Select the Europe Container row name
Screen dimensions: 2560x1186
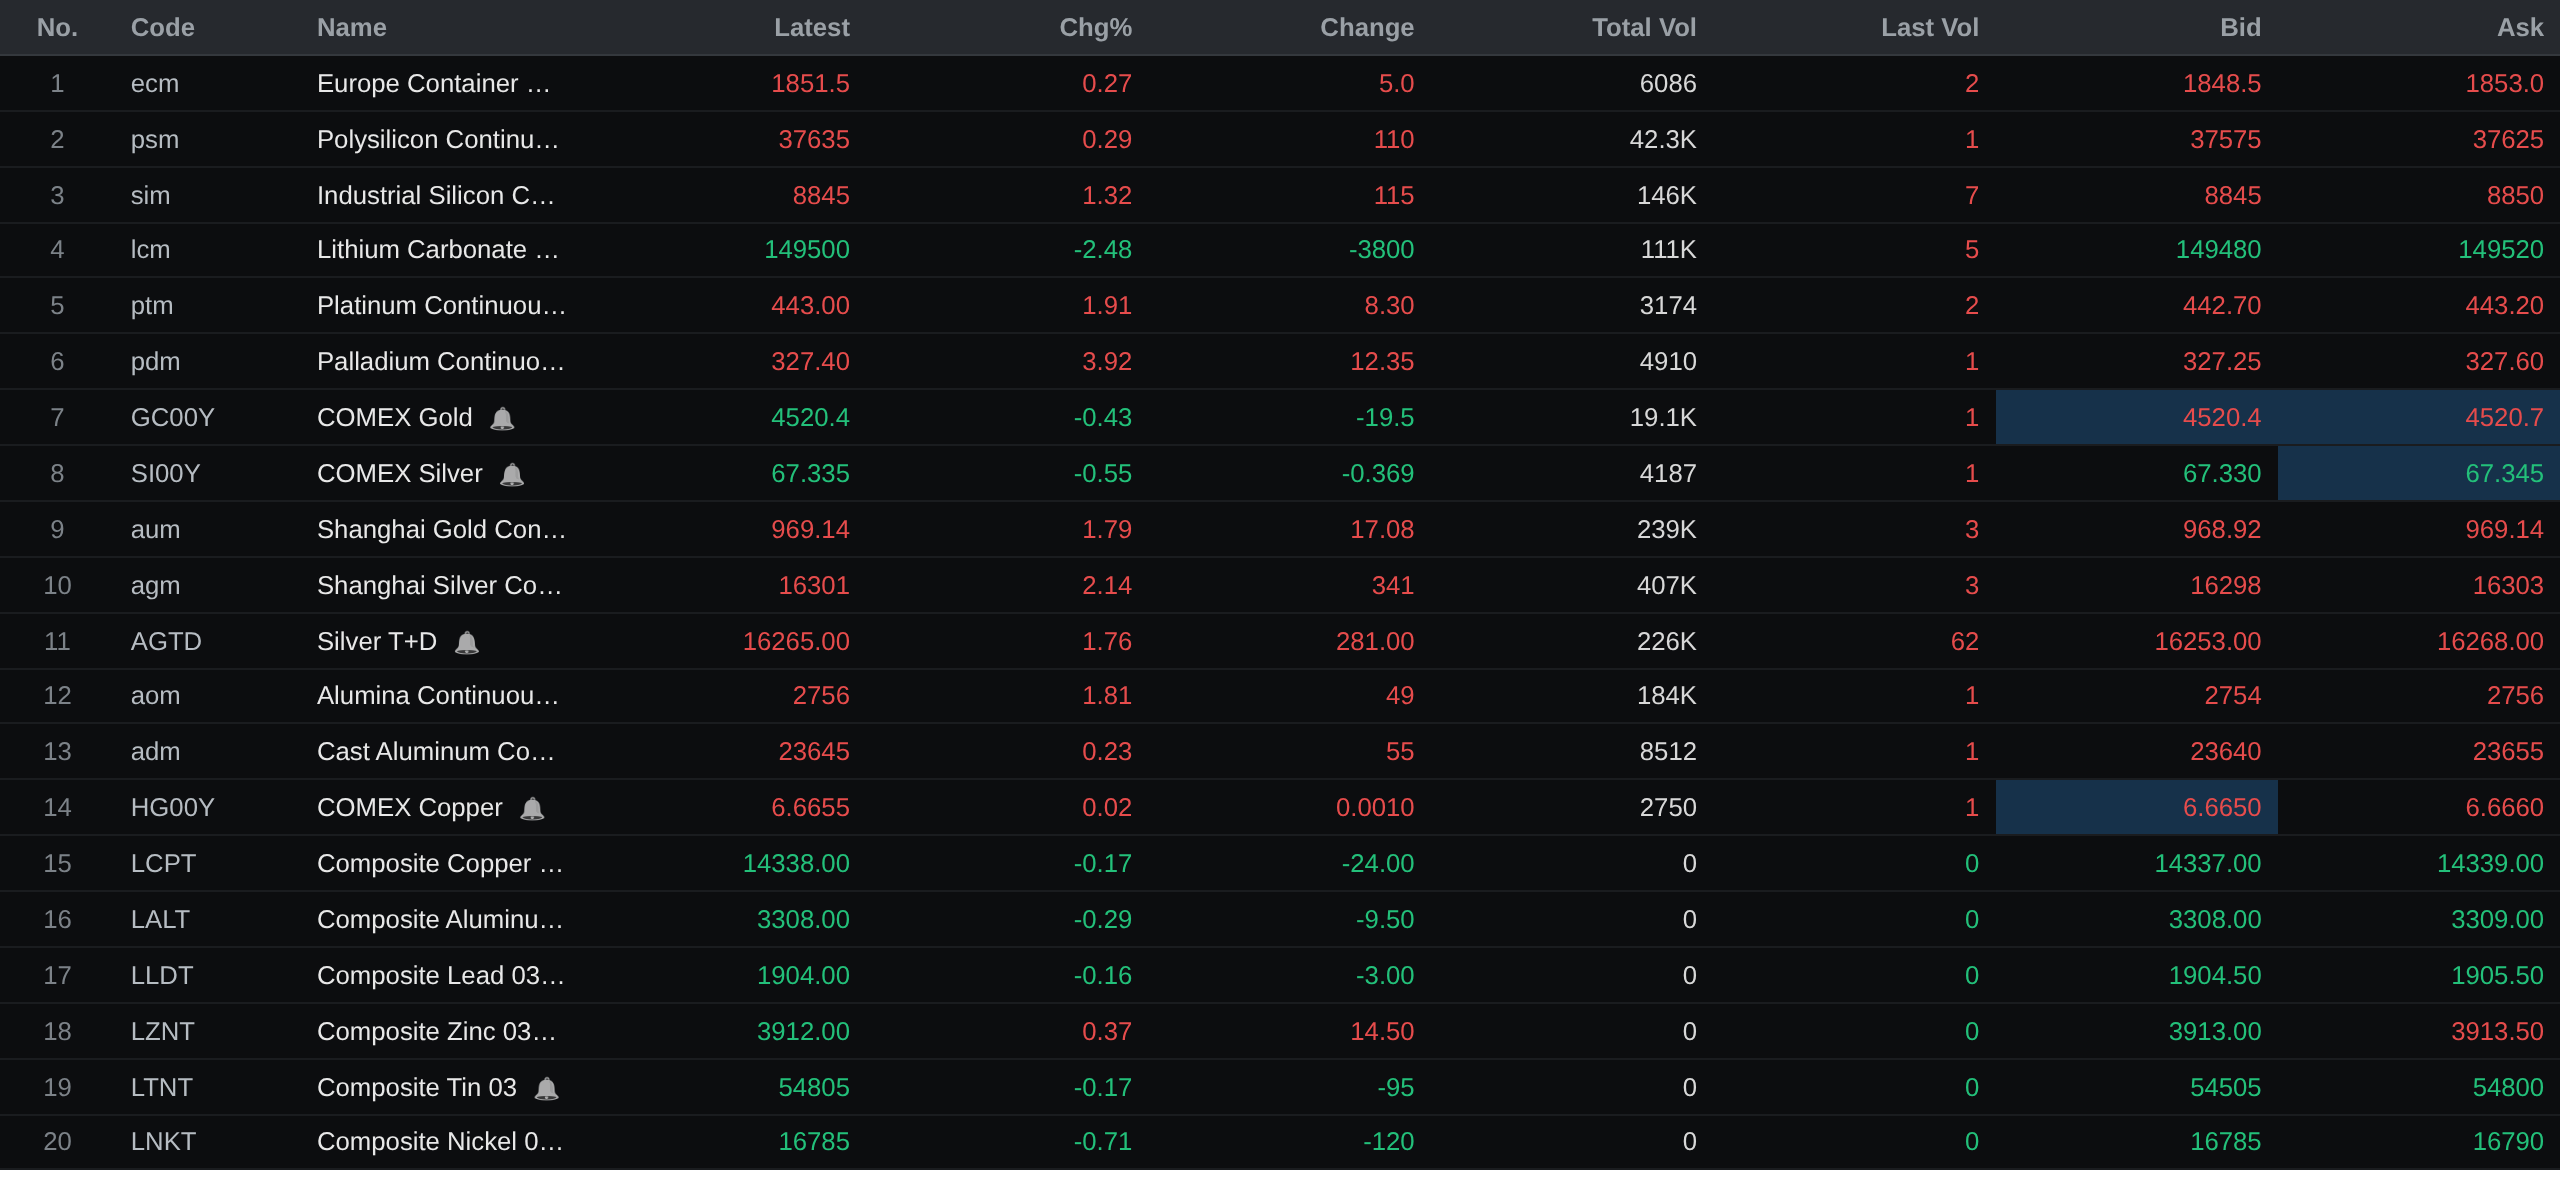tap(434, 84)
